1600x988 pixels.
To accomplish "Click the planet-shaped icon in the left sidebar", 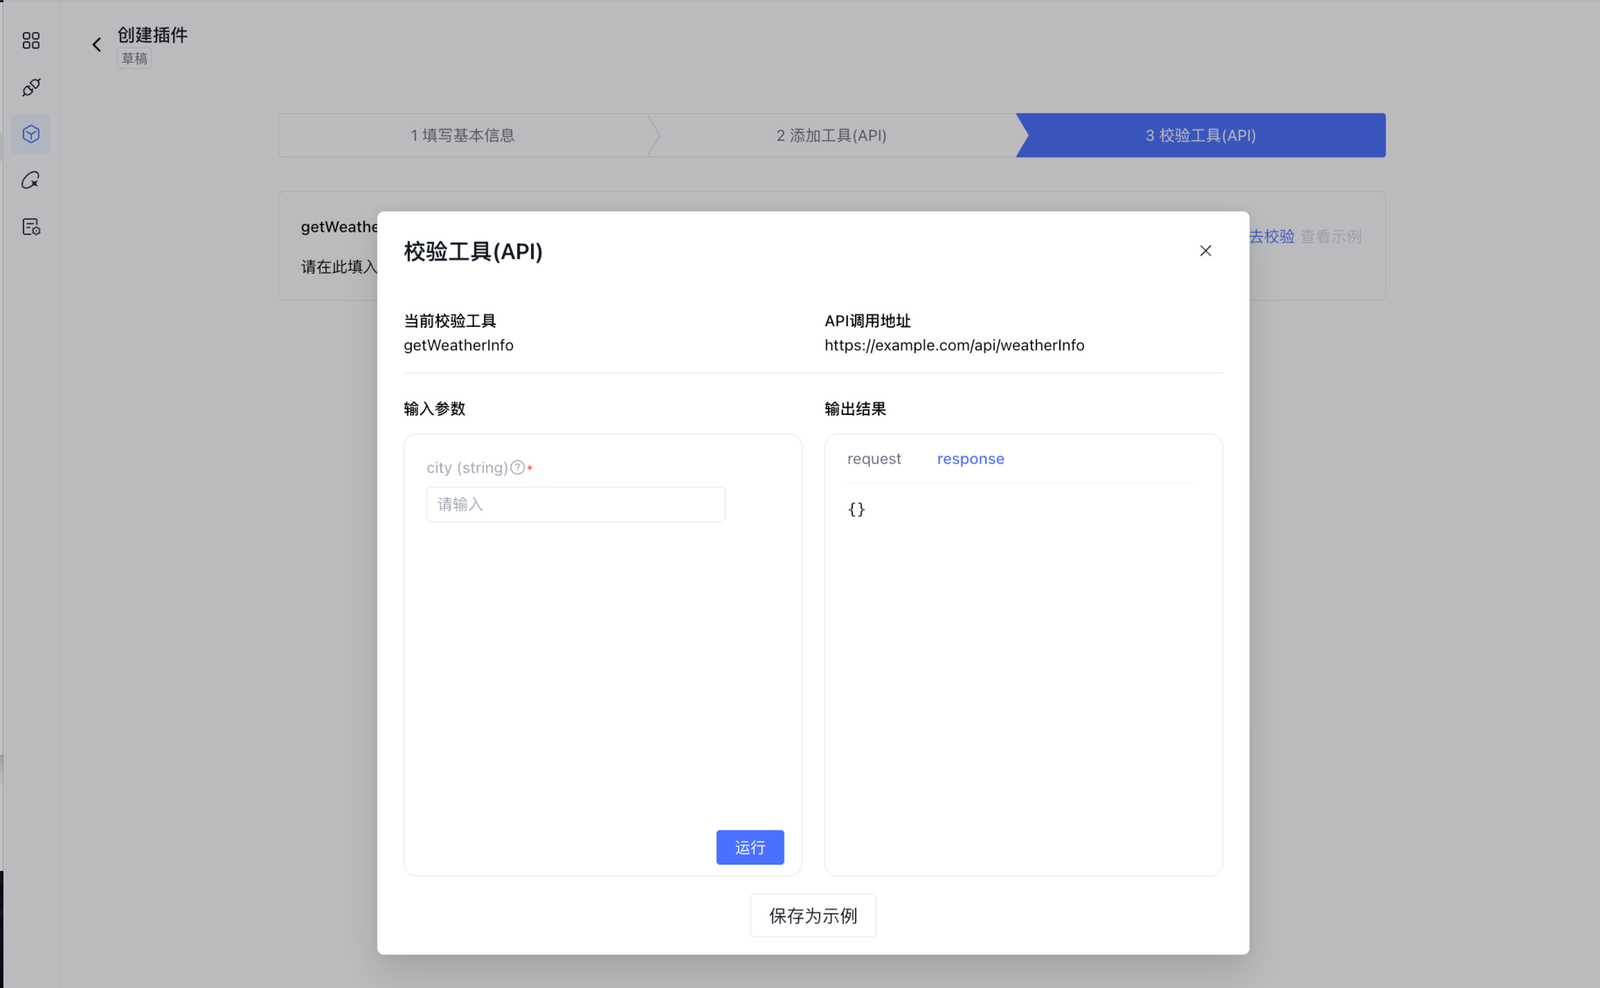I will point(31,181).
